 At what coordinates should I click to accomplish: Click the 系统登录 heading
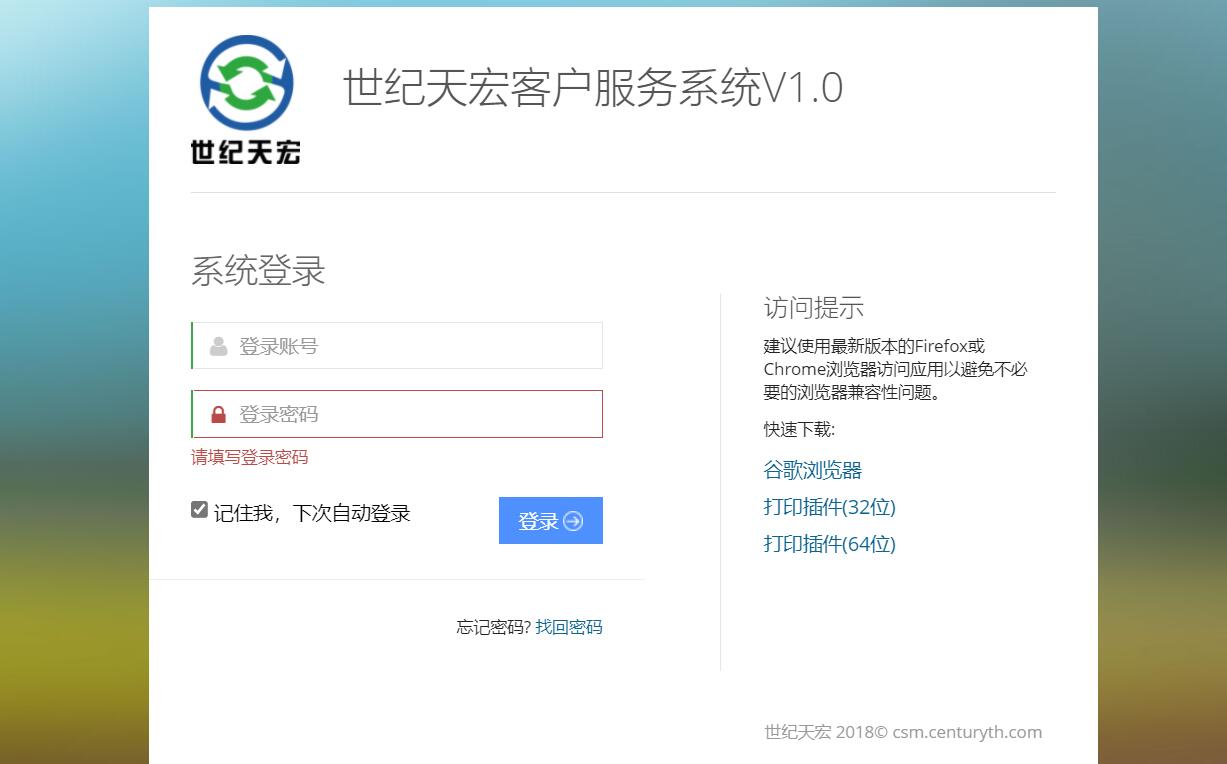(x=258, y=272)
